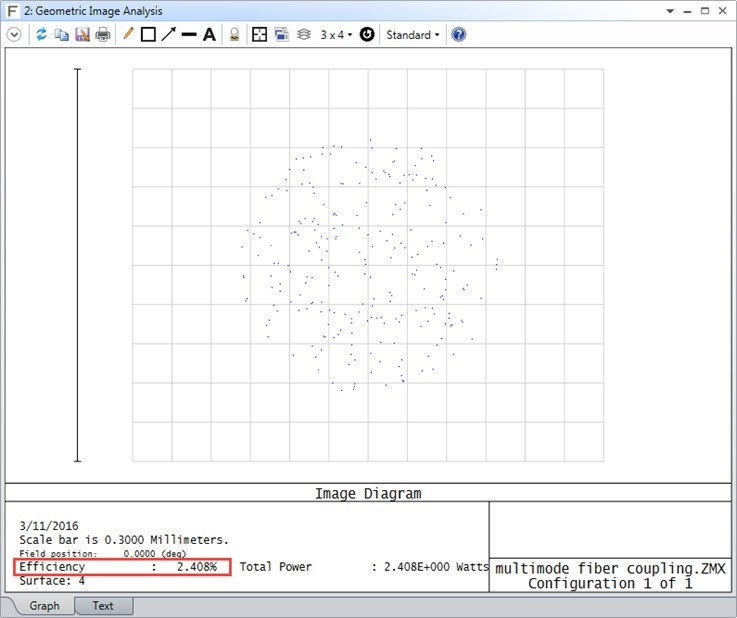Click the save image icon

[x=82, y=35]
